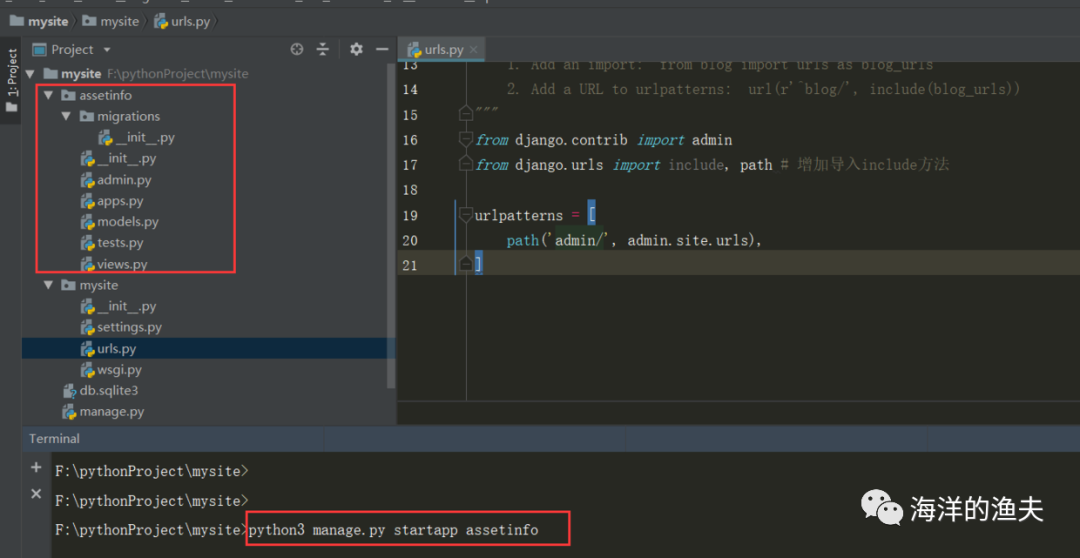The image size is (1080, 558).
Task: Select views.py in project tree
Action: click(114, 264)
